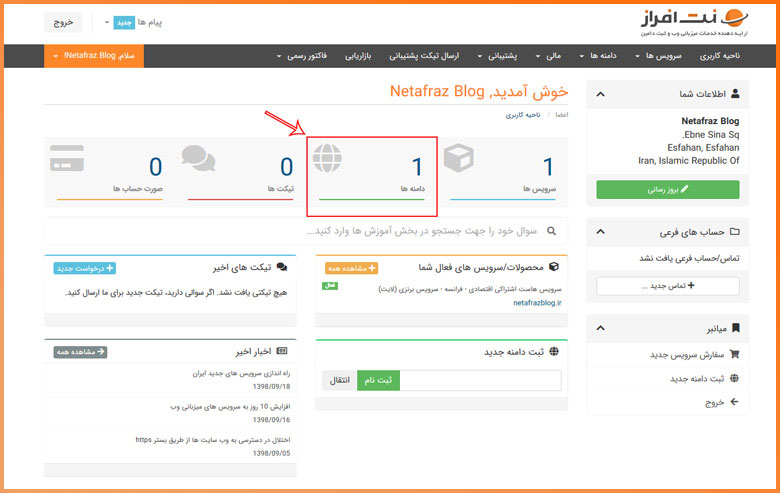Click the 0 تیکت ها stat tile
780x493 pixels.
[x=241, y=174]
